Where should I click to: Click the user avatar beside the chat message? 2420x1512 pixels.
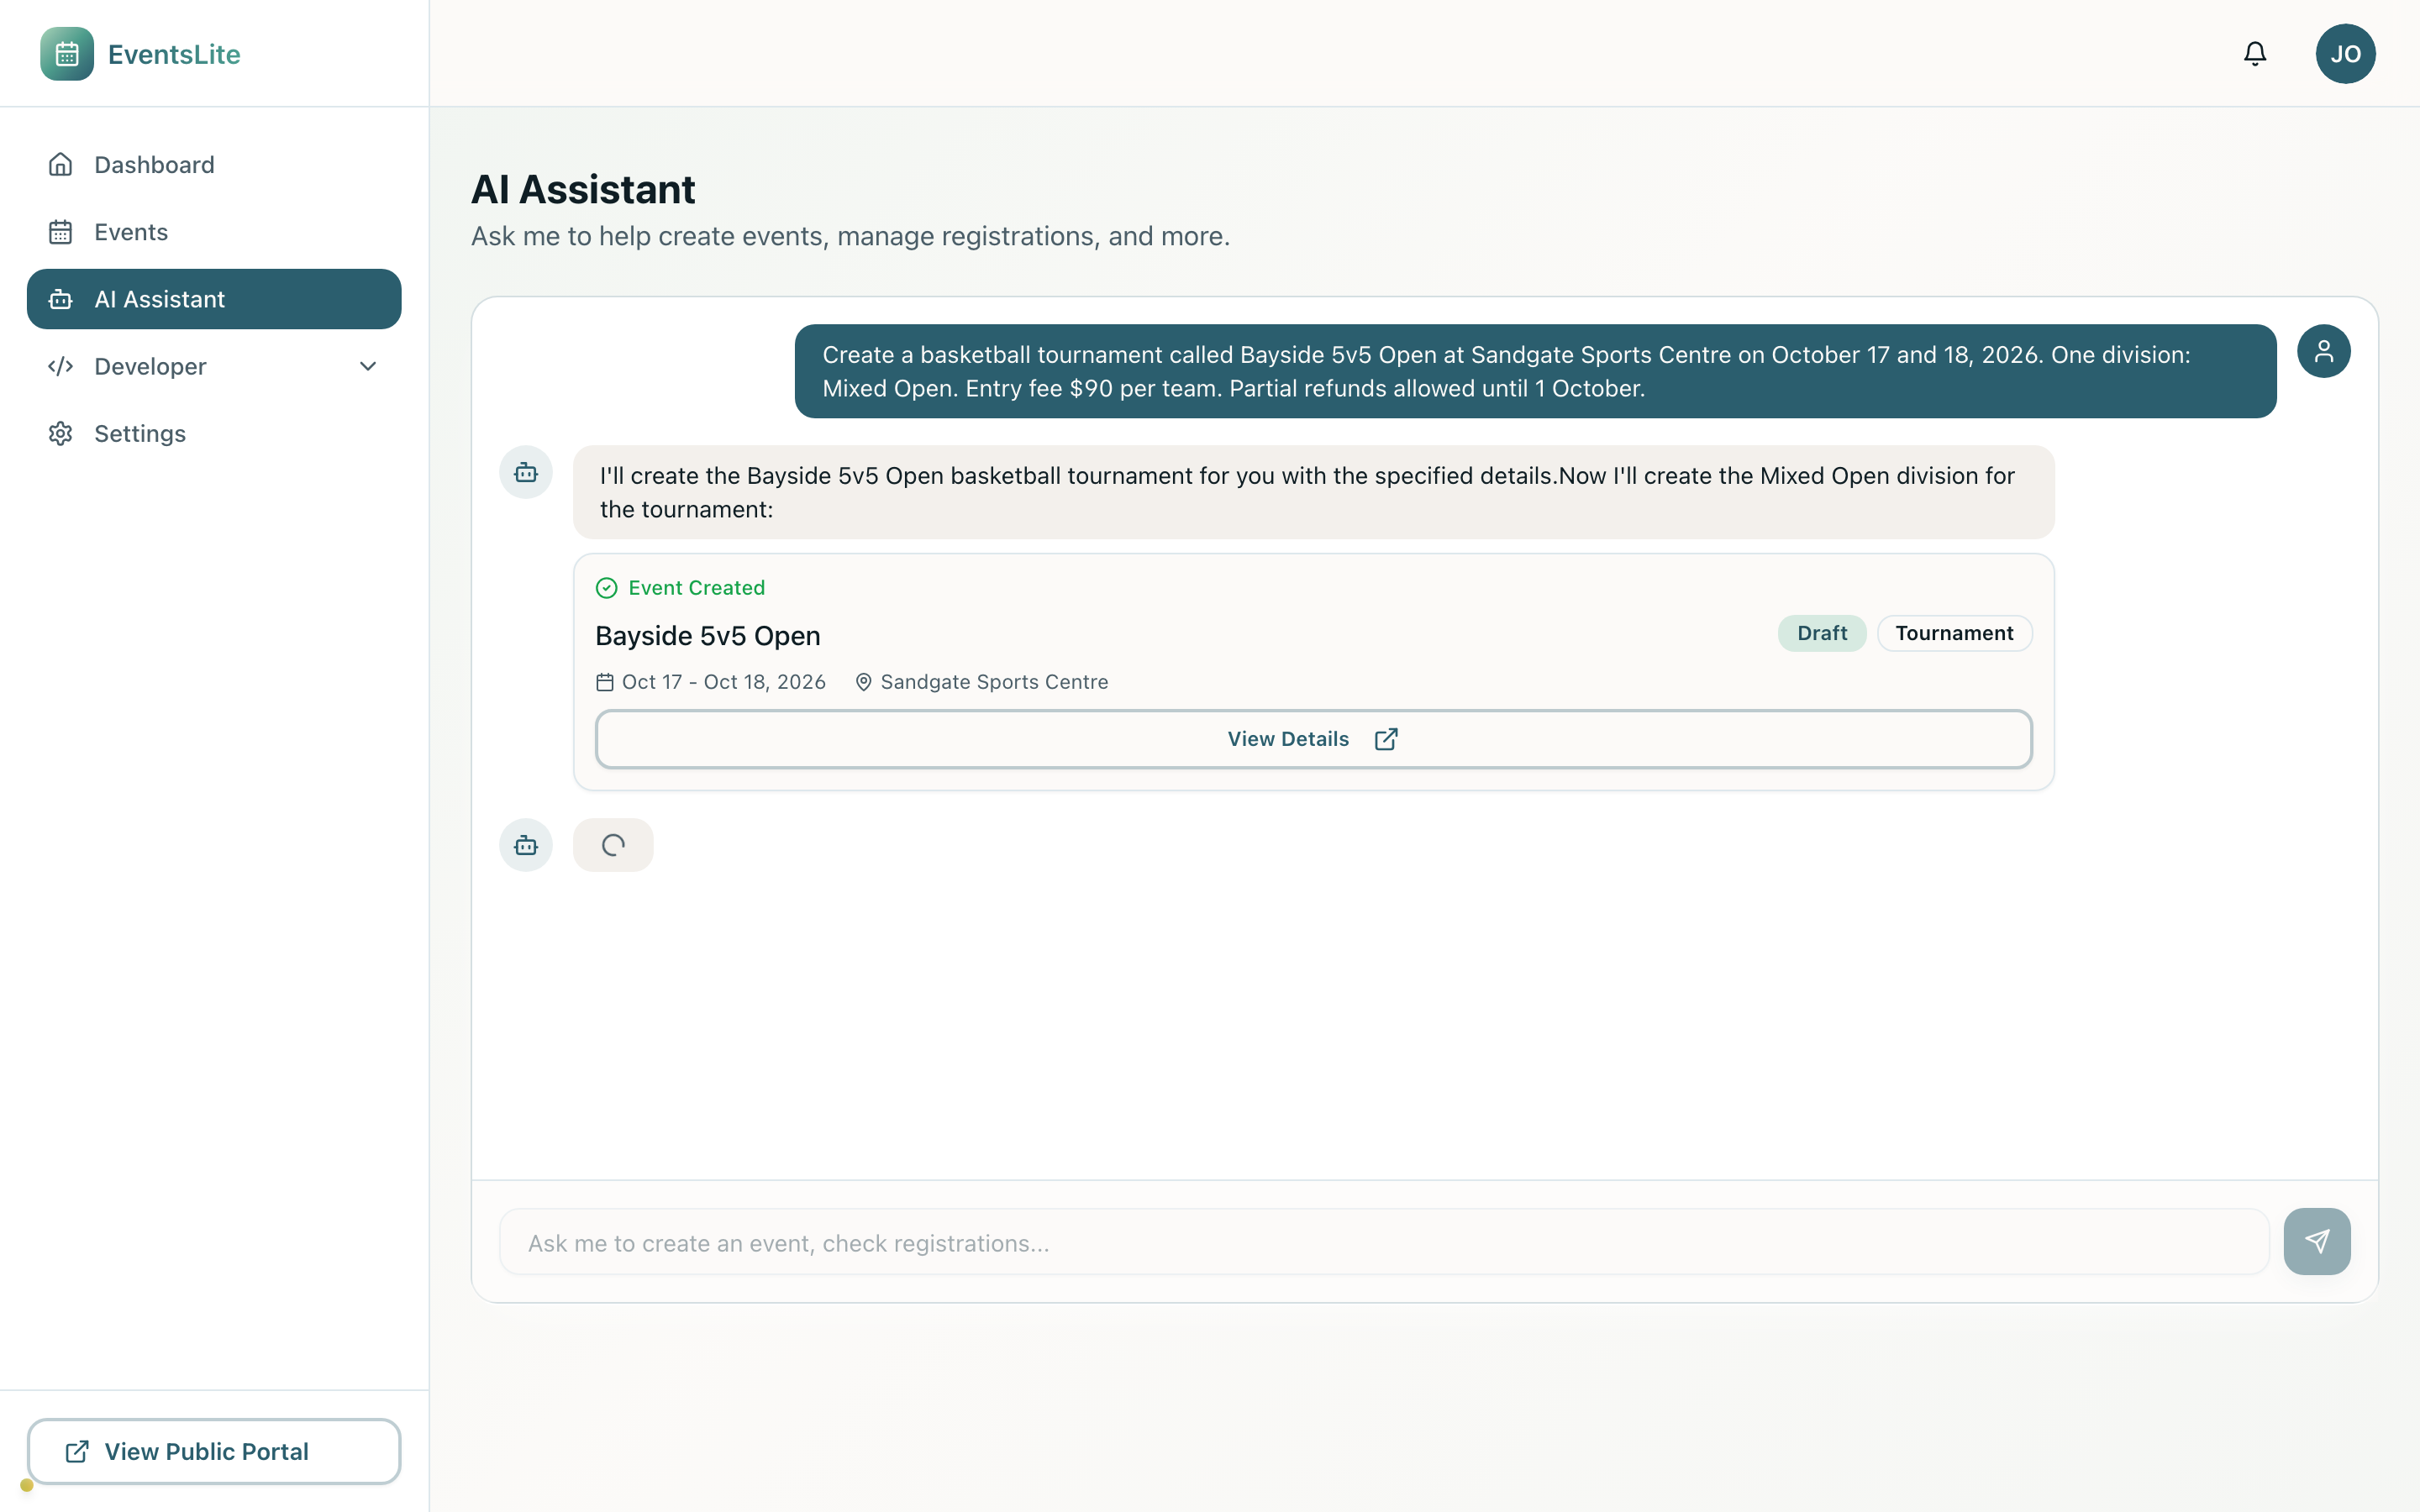pos(2323,351)
